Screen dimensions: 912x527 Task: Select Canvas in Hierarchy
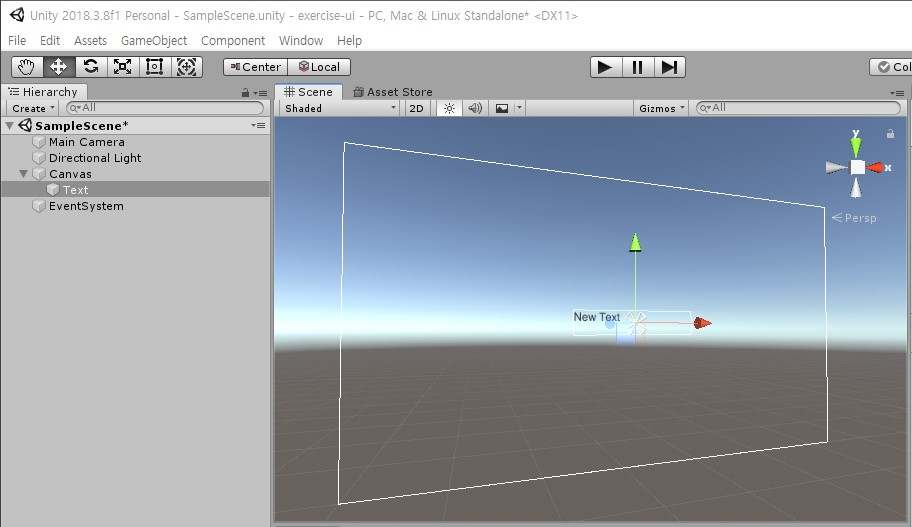(x=70, y=174)
